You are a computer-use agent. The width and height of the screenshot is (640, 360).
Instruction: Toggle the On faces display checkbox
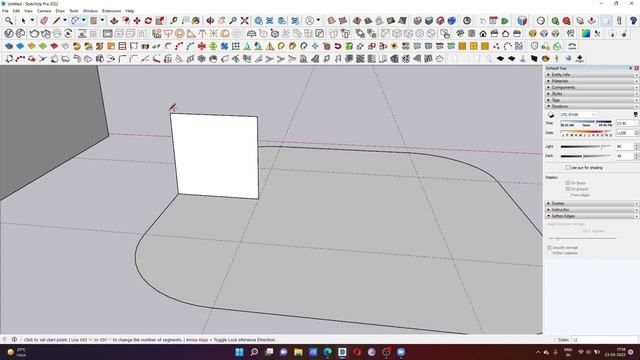(567, 183)
